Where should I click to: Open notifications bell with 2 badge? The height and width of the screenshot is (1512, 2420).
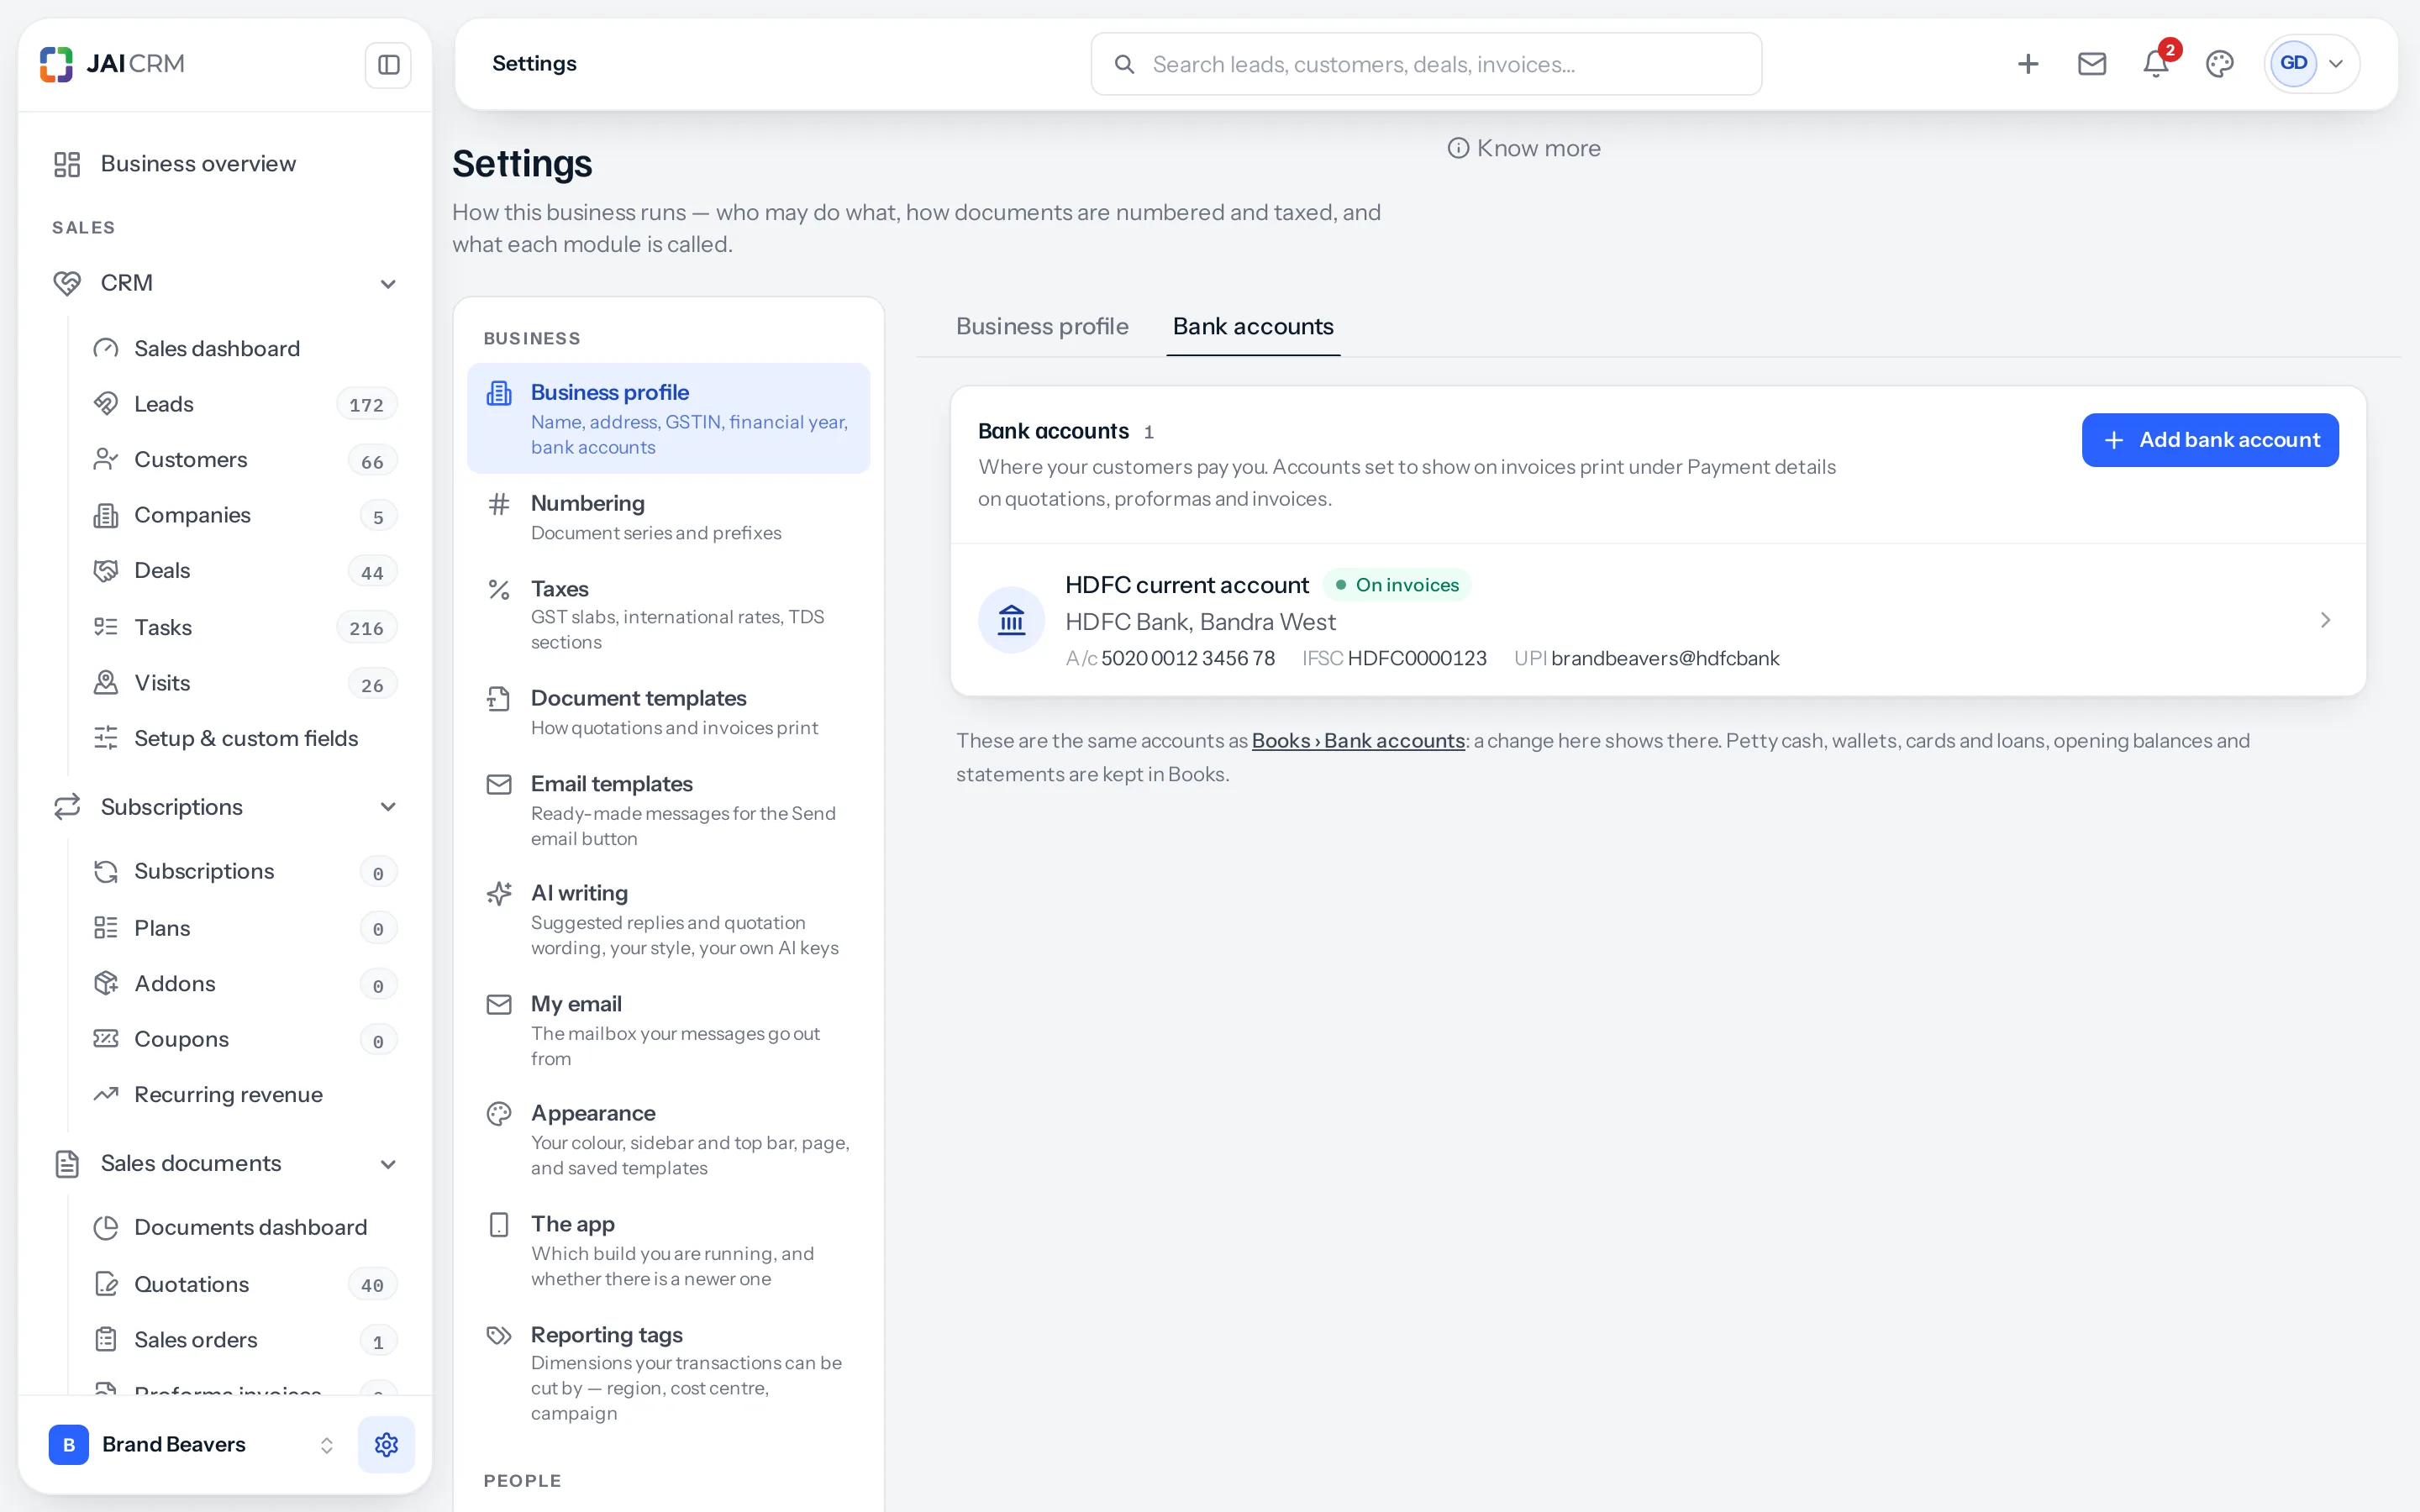coord(2156,65)
